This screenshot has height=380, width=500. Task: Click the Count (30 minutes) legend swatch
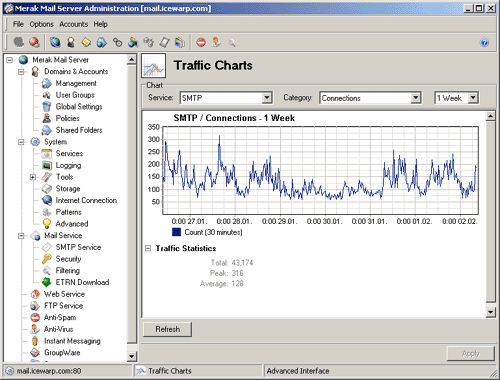176,232
